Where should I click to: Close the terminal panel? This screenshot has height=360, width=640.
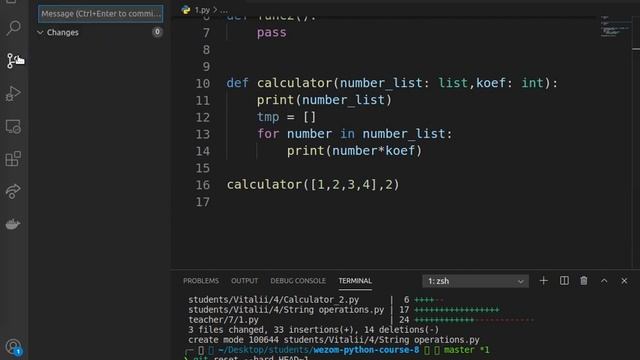click(x=624, y=281)
